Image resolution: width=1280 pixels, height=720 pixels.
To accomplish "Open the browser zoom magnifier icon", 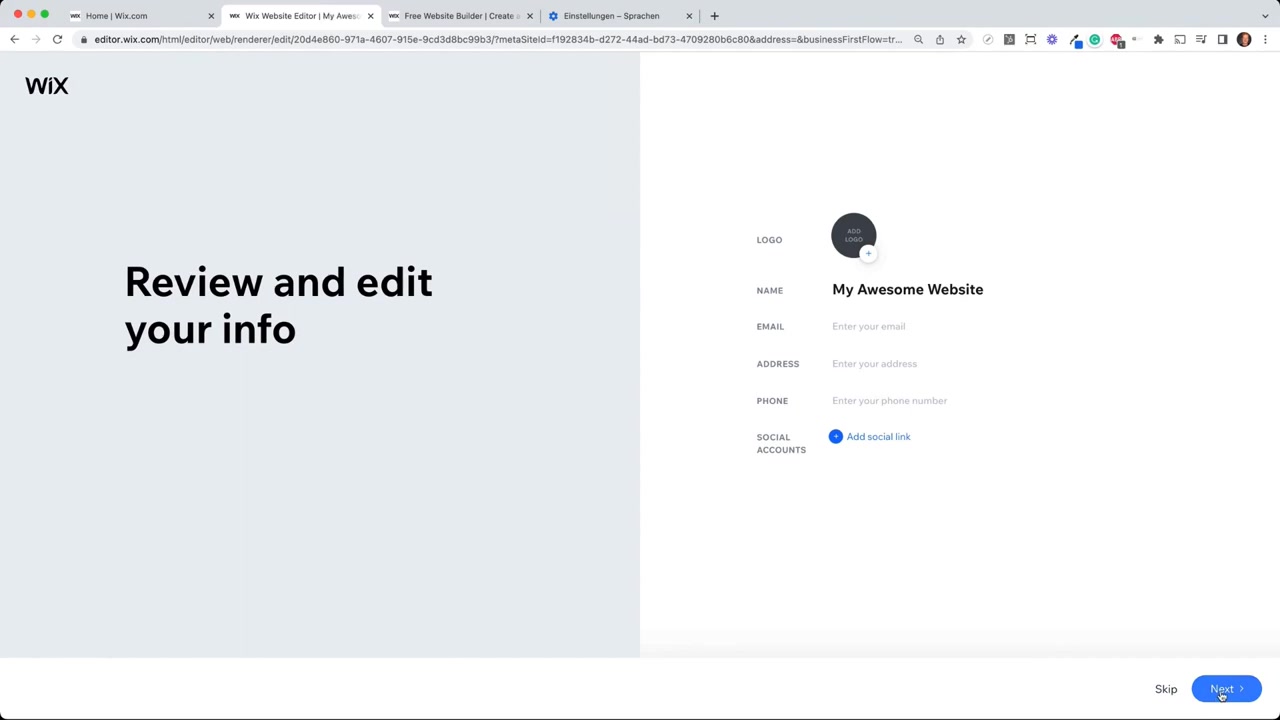I will 918,40.
